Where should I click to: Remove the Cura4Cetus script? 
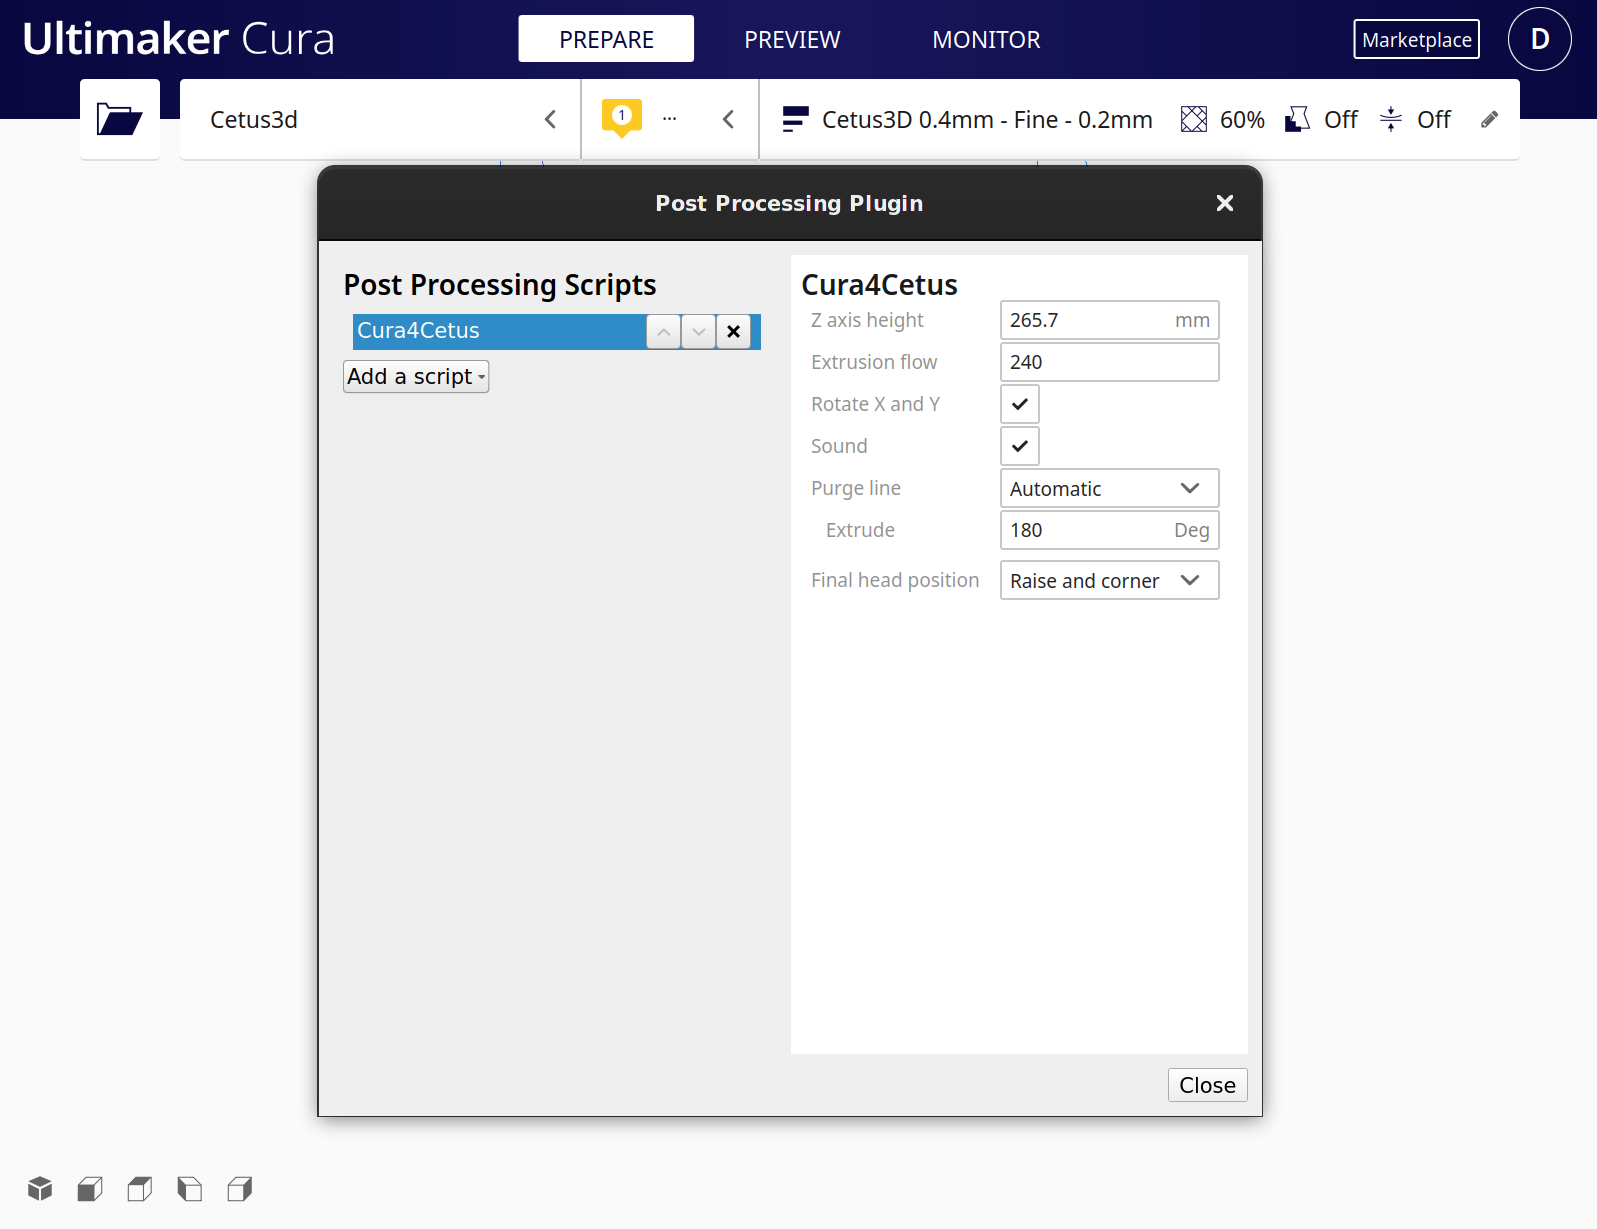pos(734,332)
